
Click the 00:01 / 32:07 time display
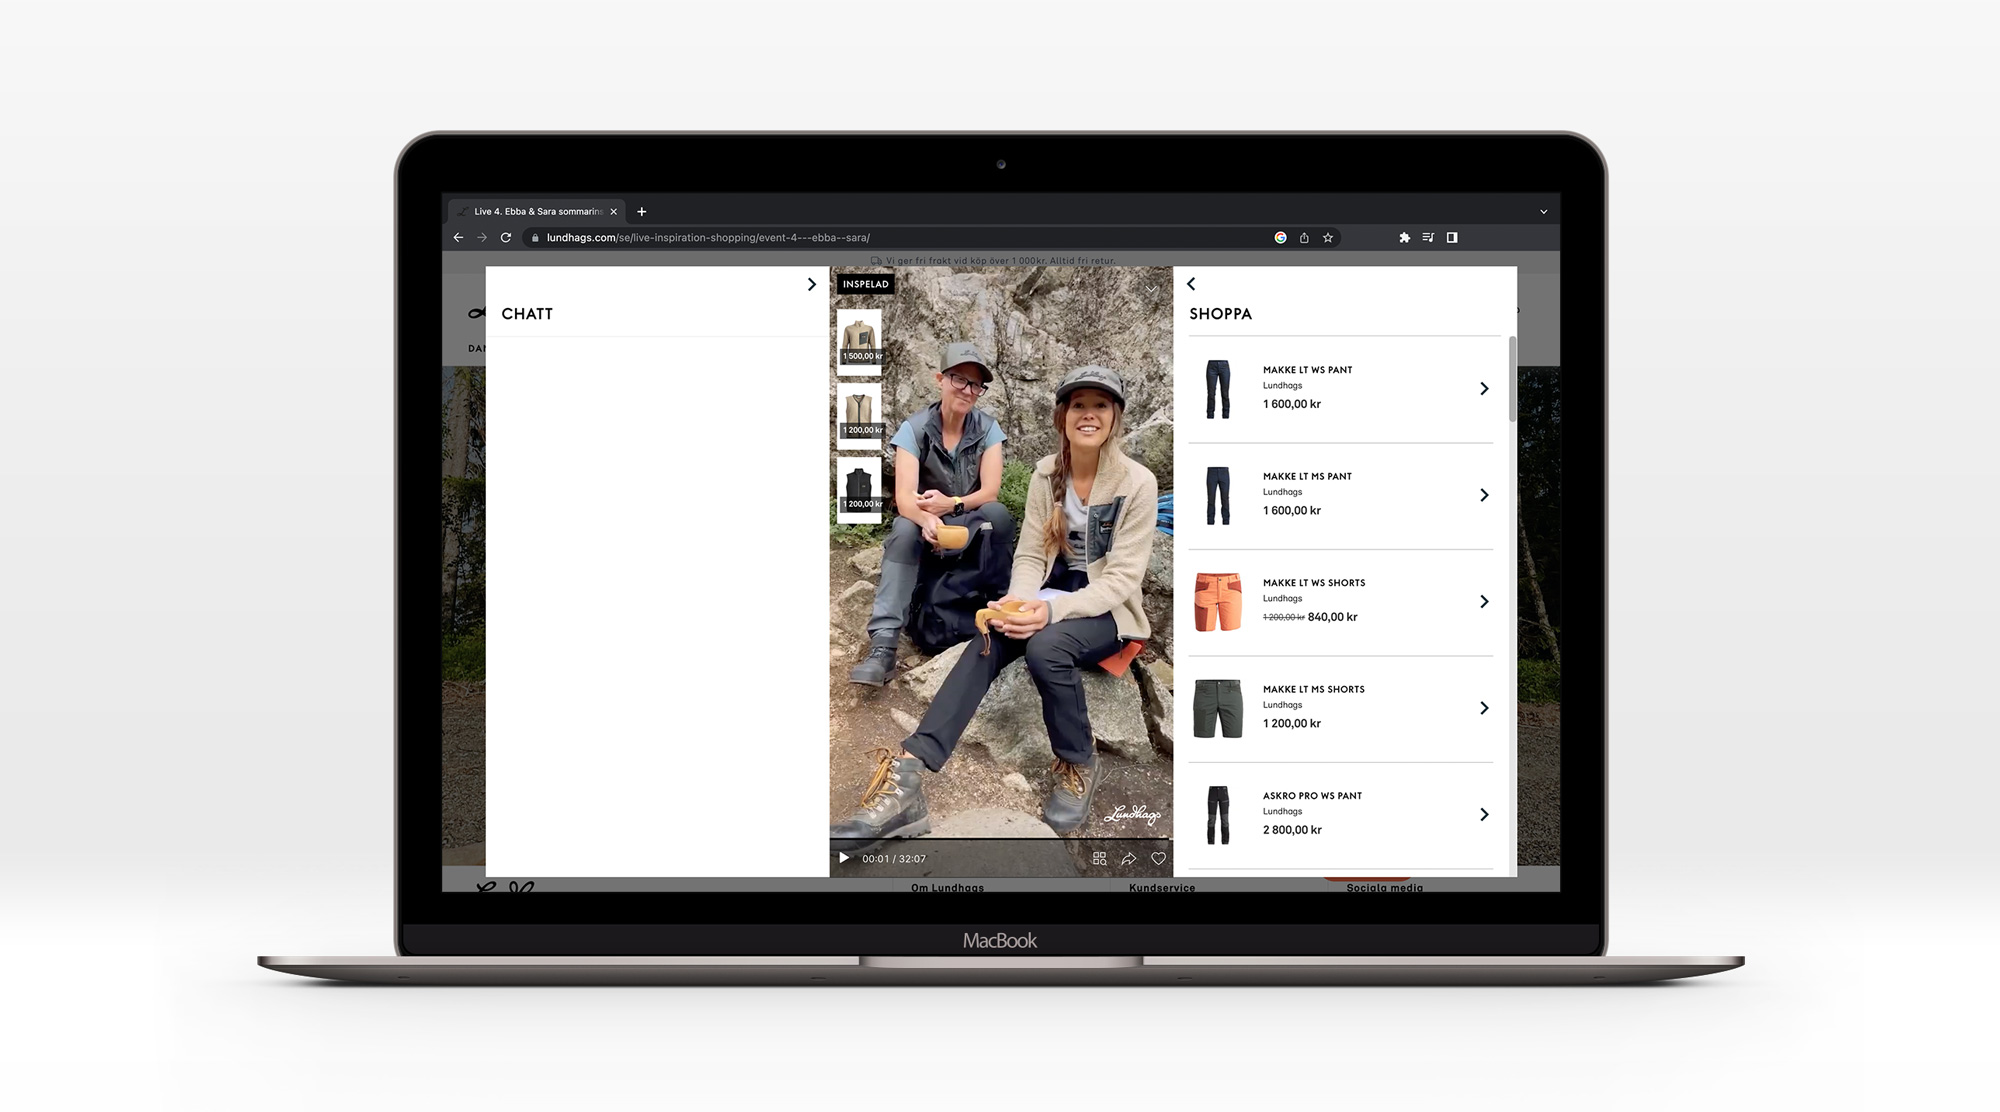[x=894, y=859]
